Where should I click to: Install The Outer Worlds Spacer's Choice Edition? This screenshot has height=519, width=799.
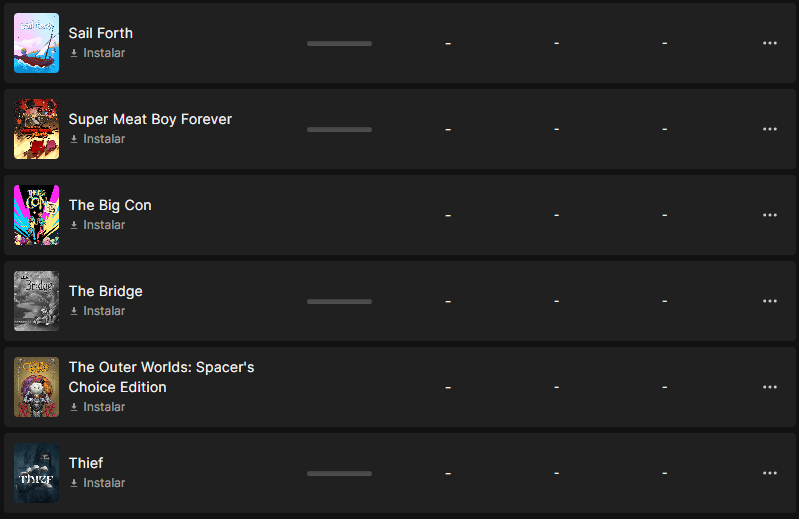tap(103, 407)
